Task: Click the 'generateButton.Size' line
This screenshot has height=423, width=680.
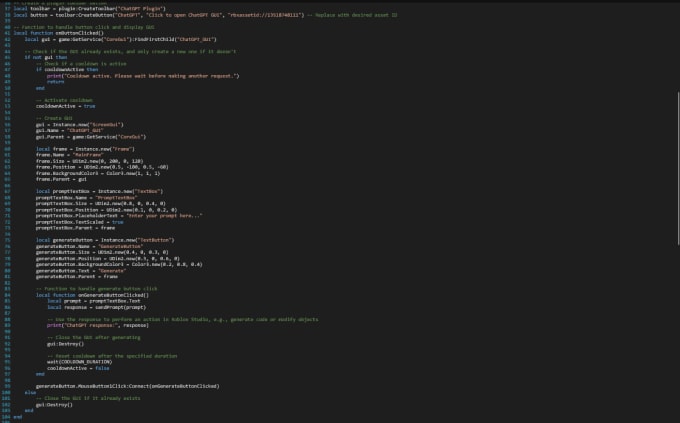Action: coord(102,252)
